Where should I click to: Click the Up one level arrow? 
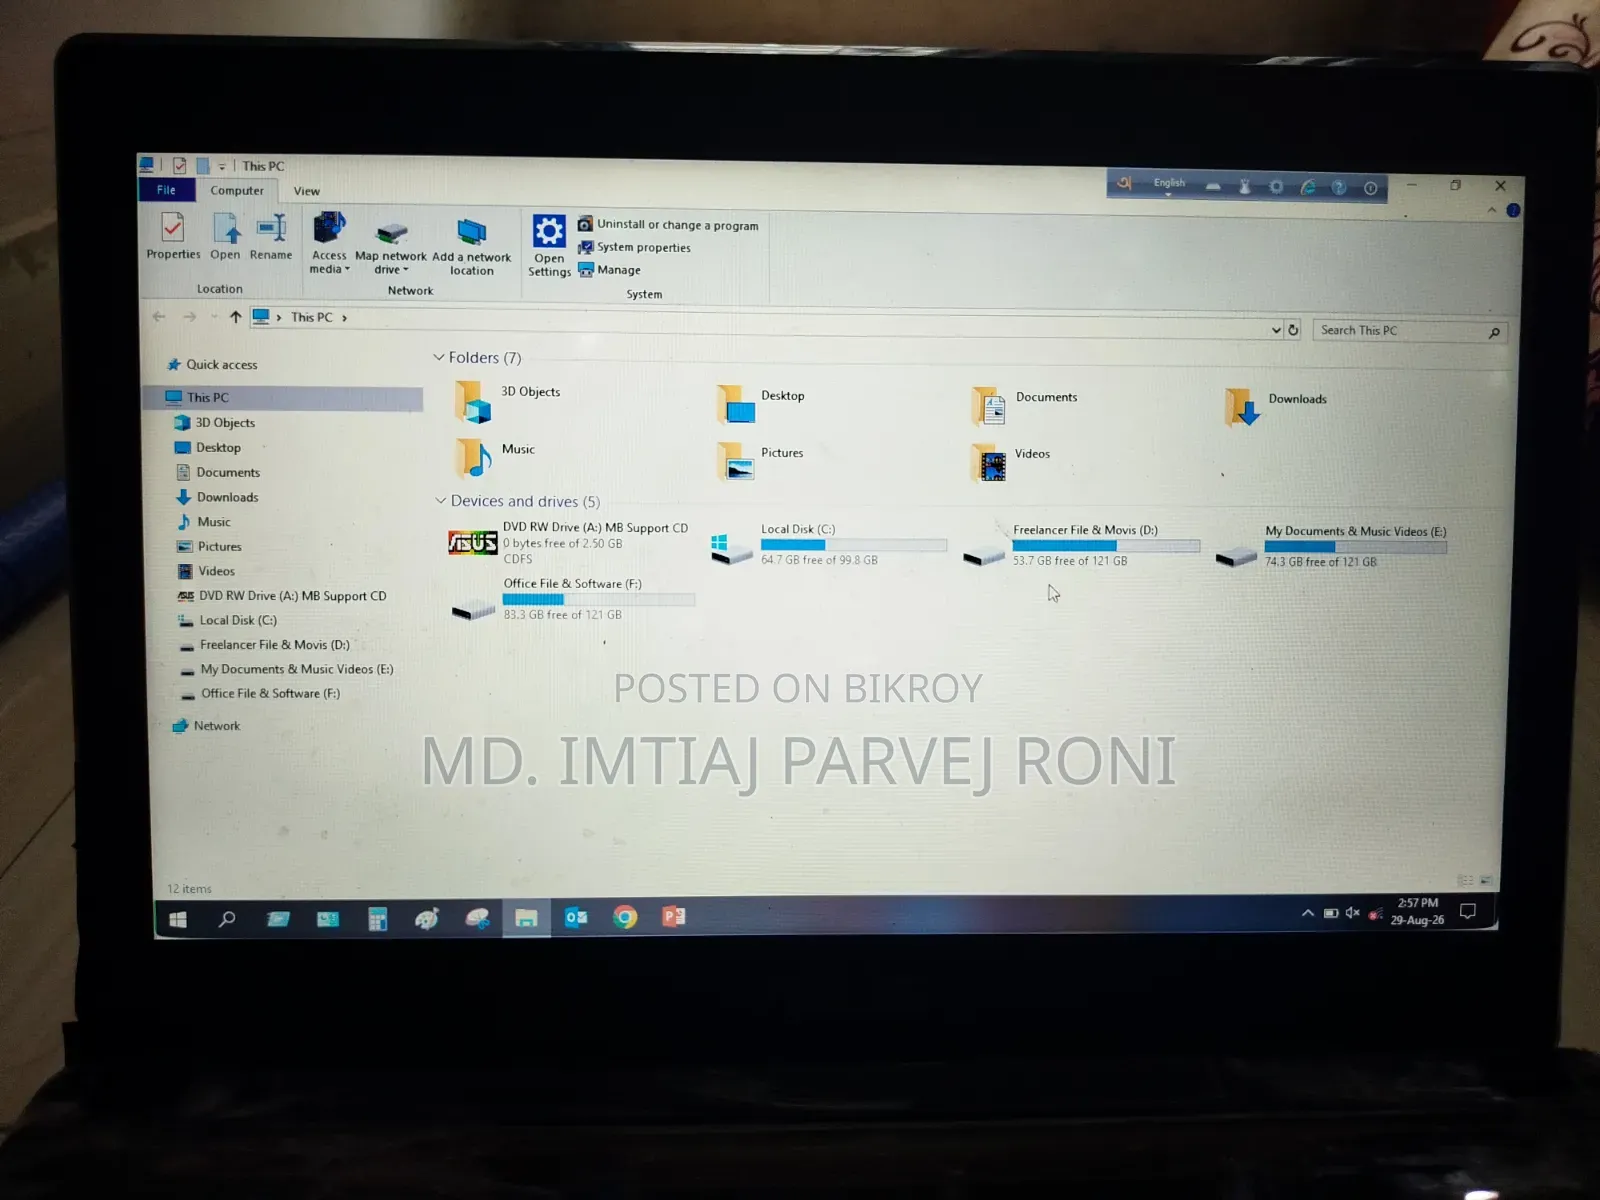pyautogui.click(x=235, y=317)
